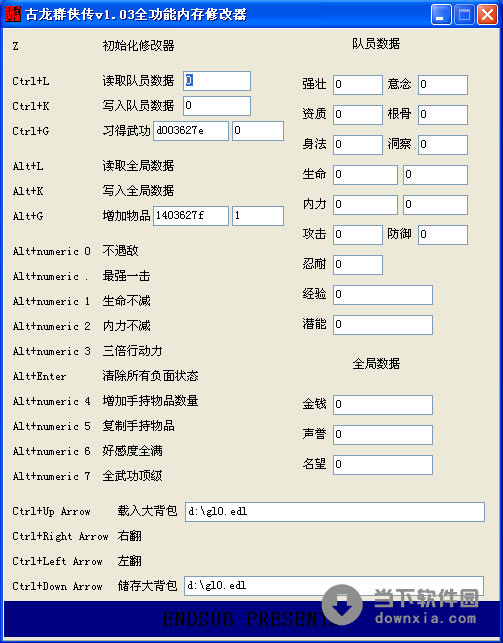Click the 队员数据 section heading

coord(376,43)
